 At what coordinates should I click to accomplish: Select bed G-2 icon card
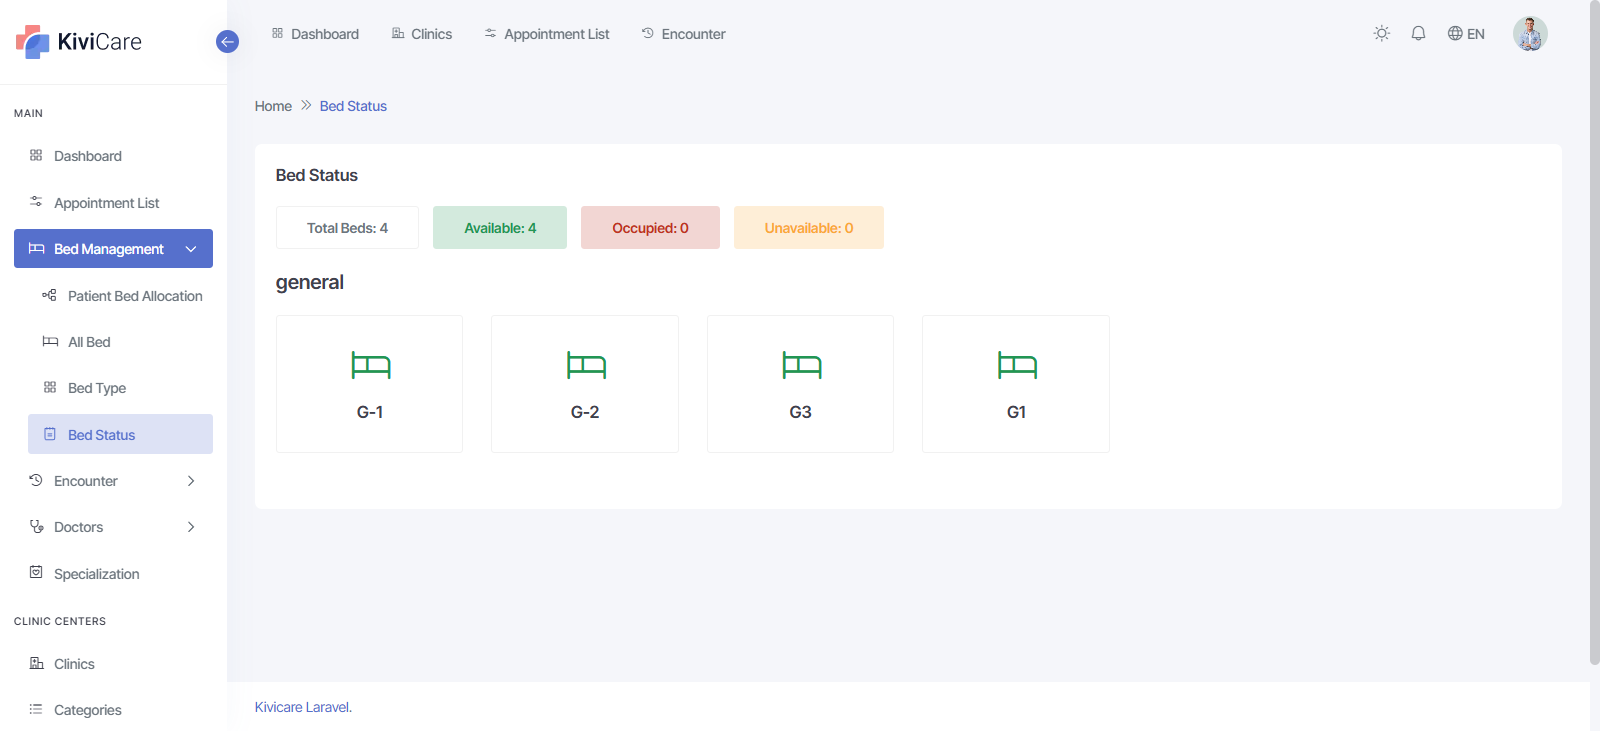click(585, 366)
